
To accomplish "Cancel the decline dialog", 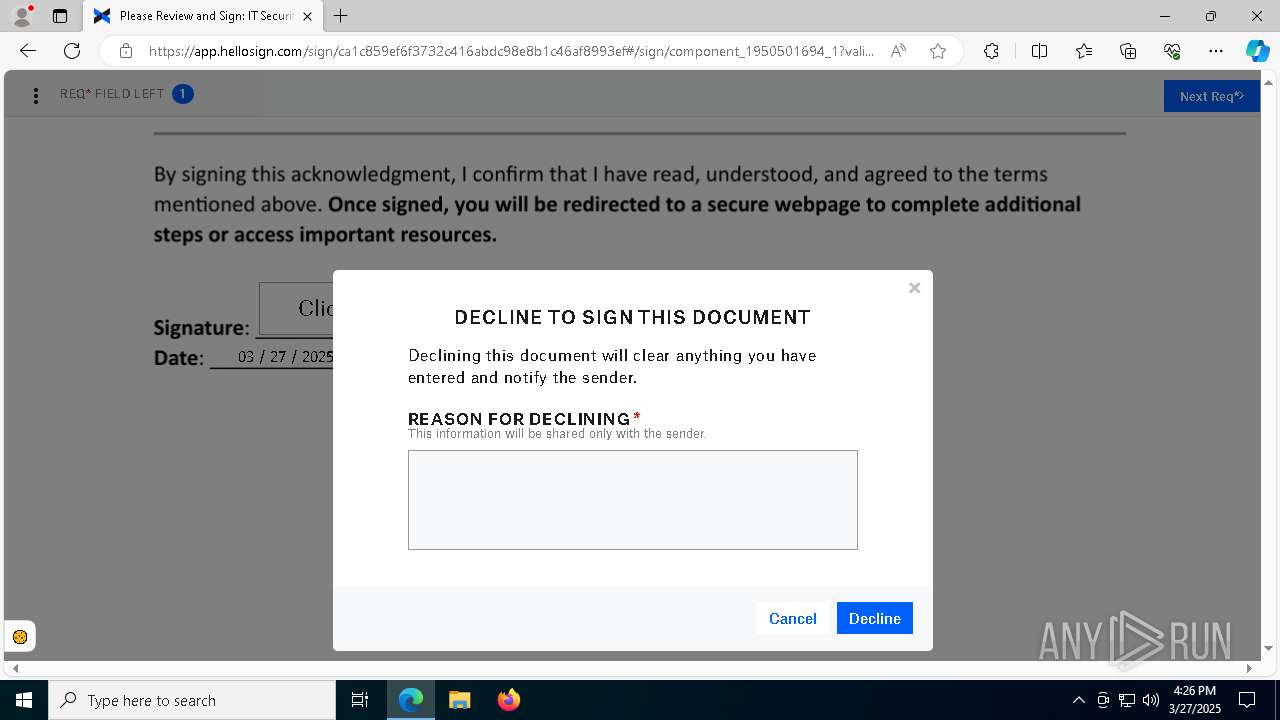I will point(793,618).
